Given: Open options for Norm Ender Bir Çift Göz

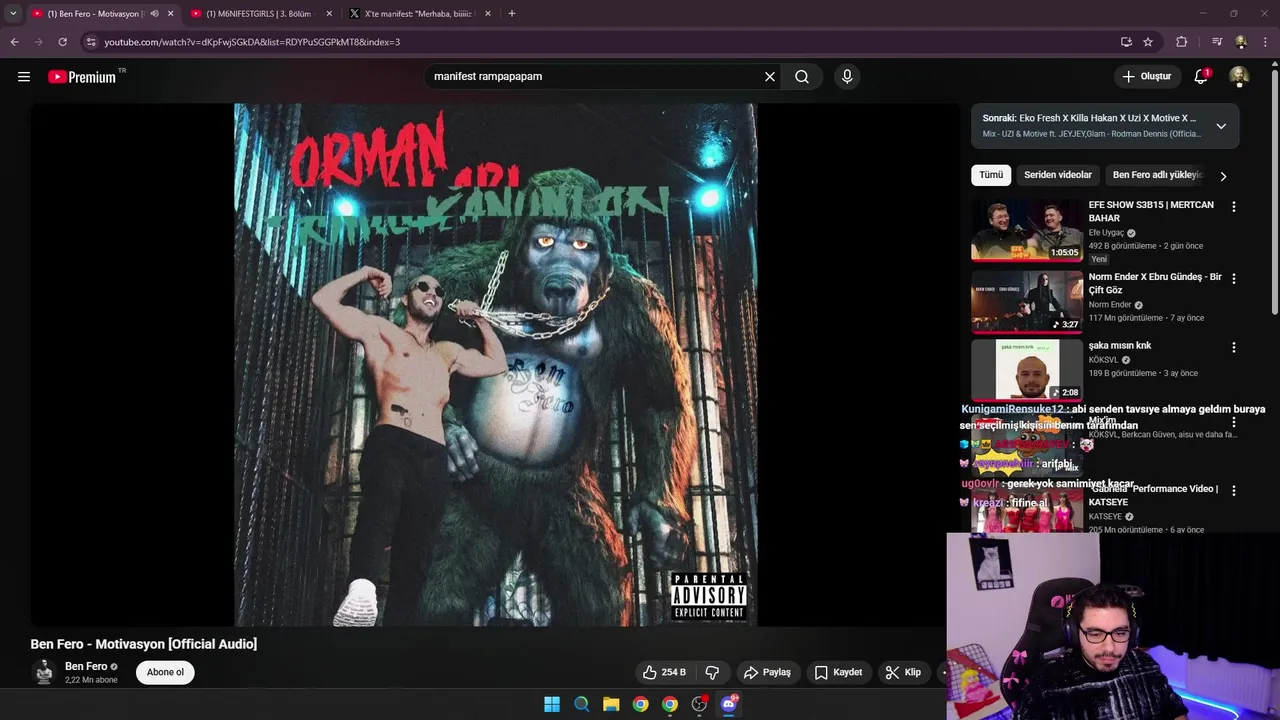Looking at the screenshot, I should coord(1233,278).
